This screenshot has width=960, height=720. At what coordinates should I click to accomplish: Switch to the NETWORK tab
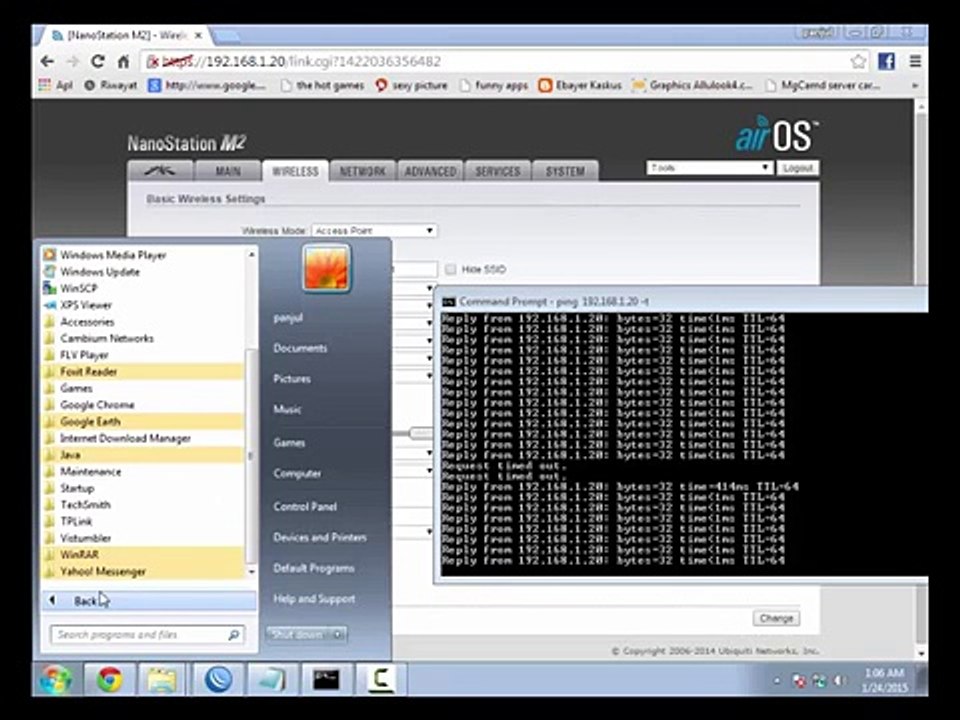(x=362, y=171)
